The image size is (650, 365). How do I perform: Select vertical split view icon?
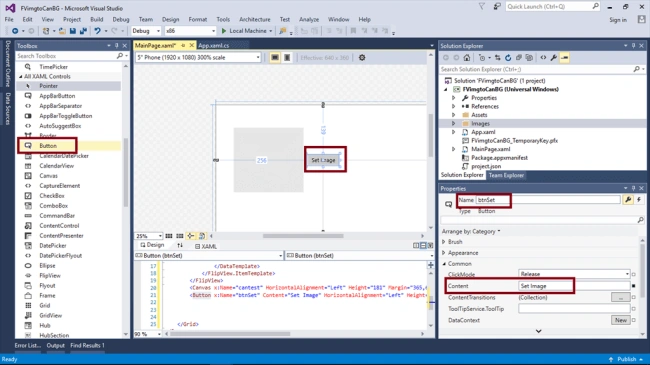(416, 246)
